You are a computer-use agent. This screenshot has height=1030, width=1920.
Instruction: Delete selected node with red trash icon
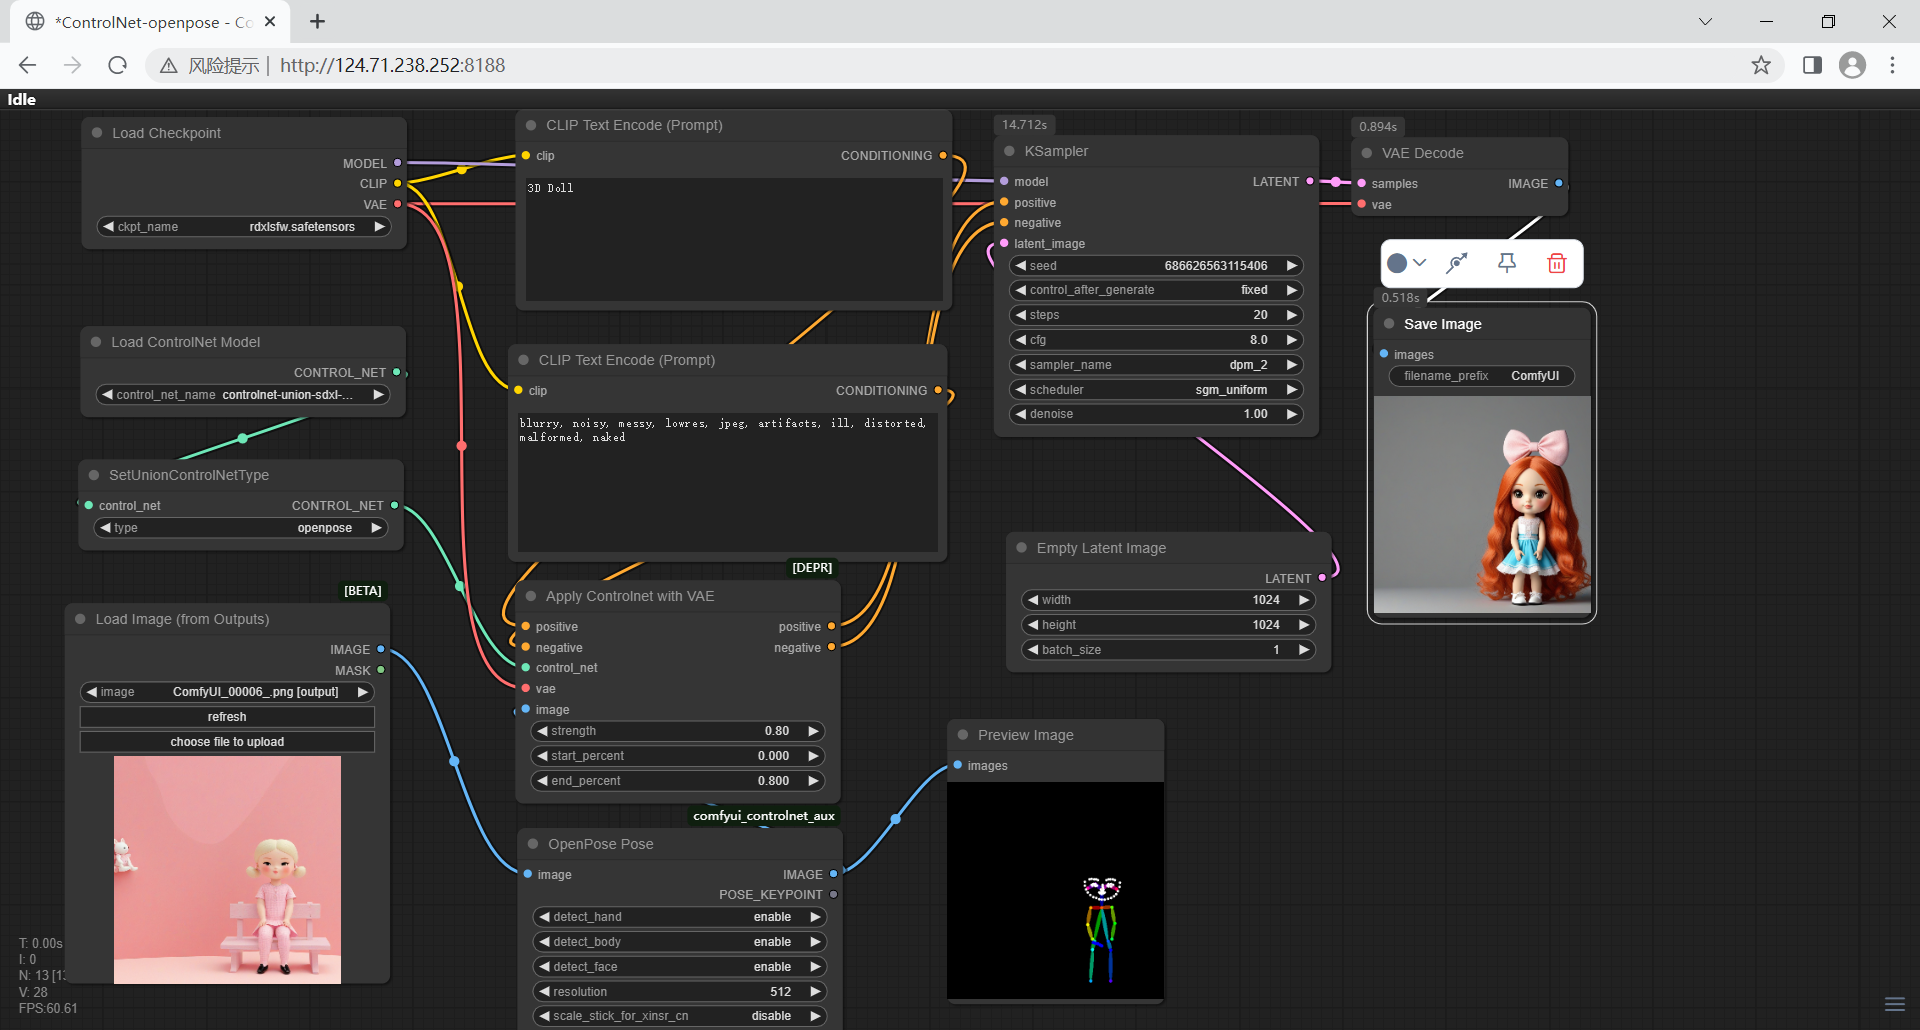click(1556, 263)
